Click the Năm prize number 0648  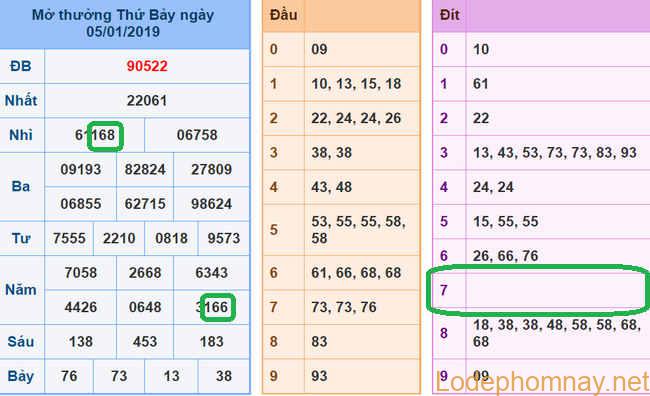coord(145,307)
